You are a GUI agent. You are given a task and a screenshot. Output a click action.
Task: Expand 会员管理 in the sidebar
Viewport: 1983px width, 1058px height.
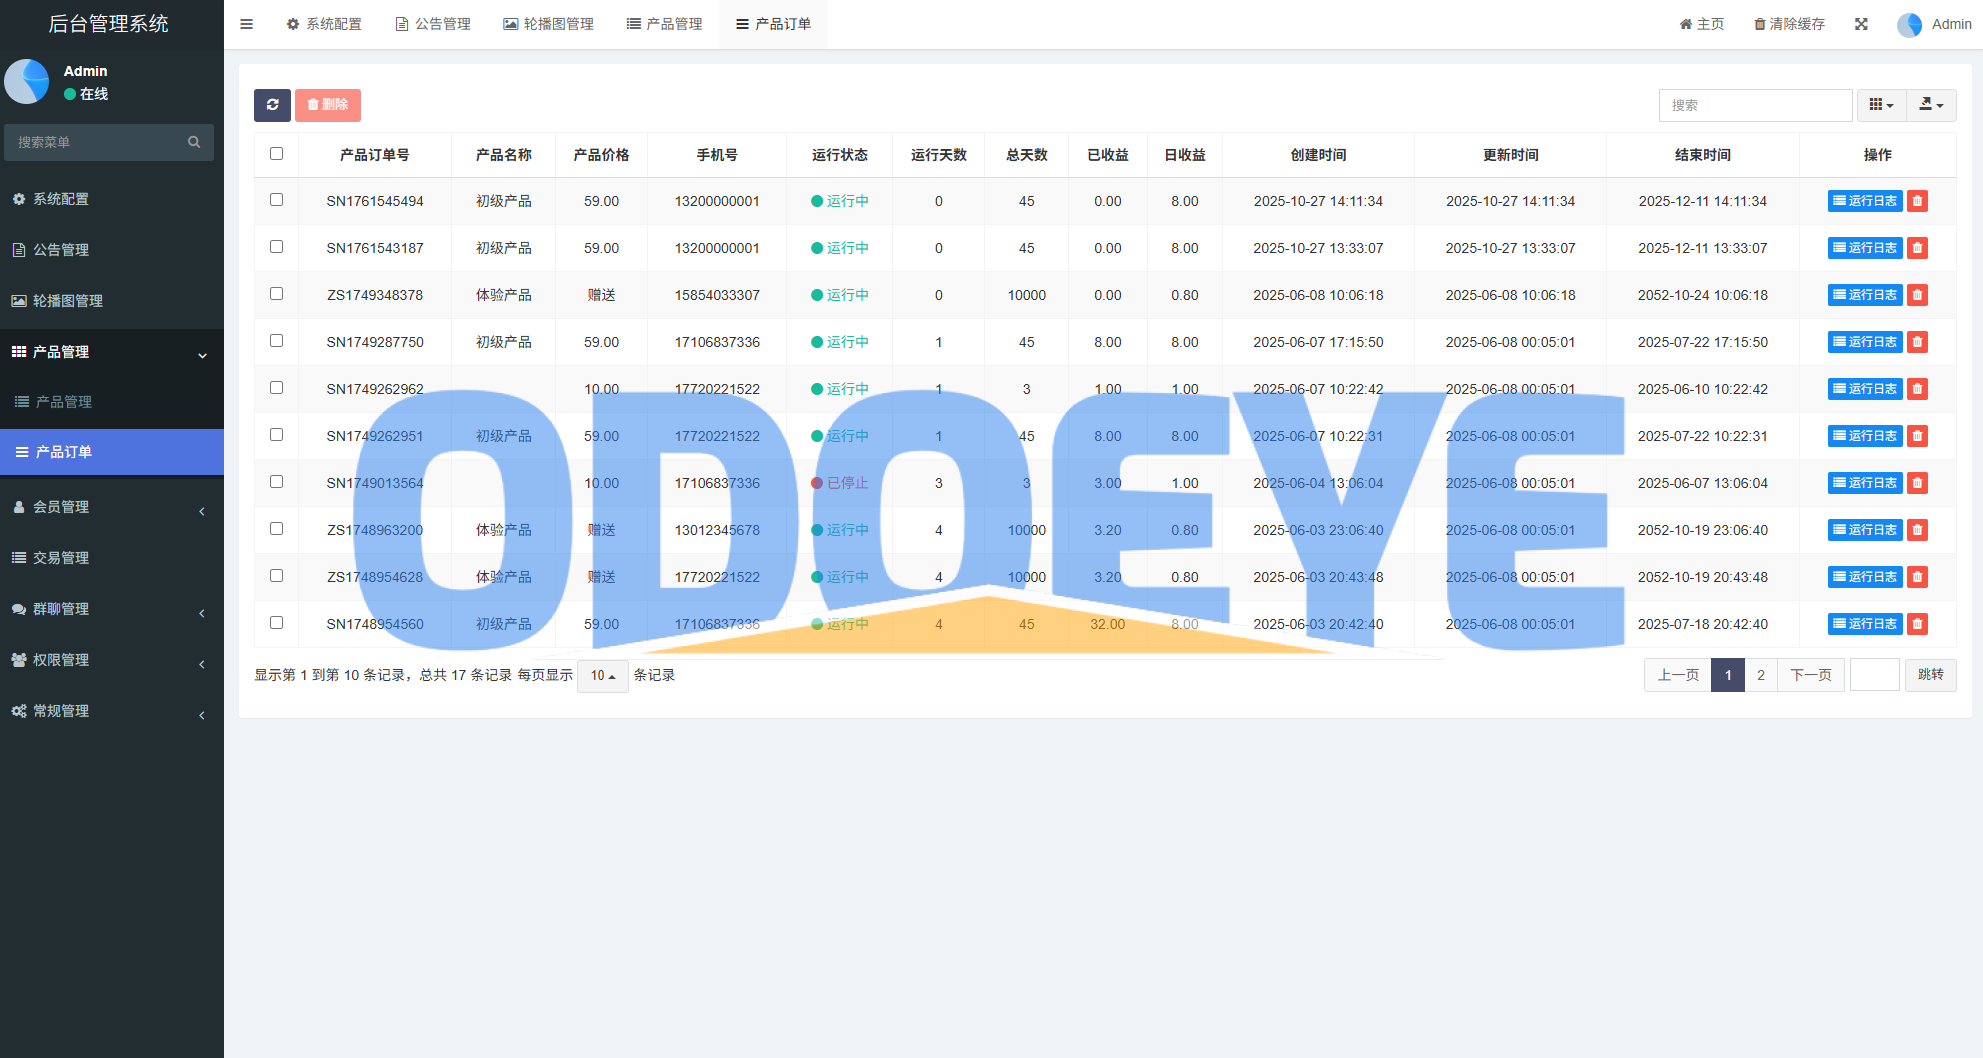pyautogui.click(x=110, y=507)
